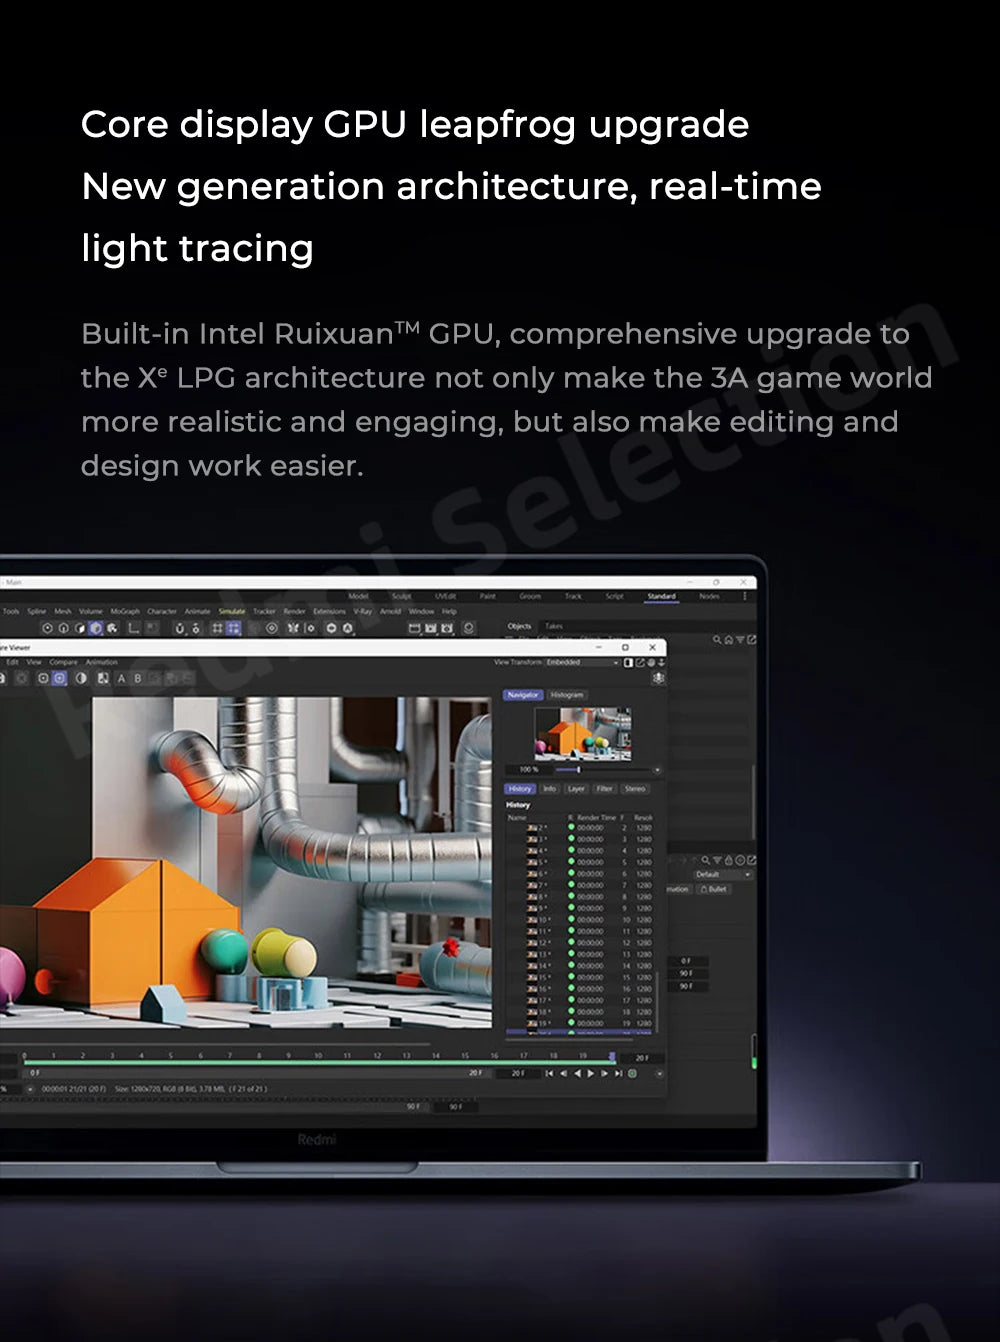Switch to the UVEdit layout
Screen dimensions: 1000x1342
[x=446, y=596]
